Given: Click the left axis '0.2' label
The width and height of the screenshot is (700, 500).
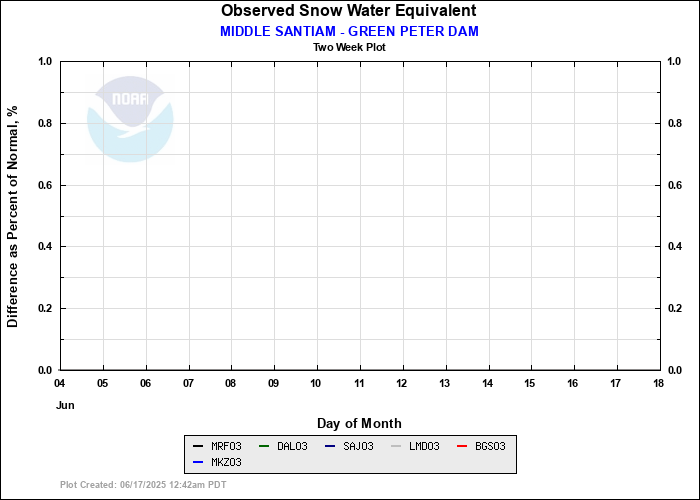Looking at the screenshot, I should (46, 308).
